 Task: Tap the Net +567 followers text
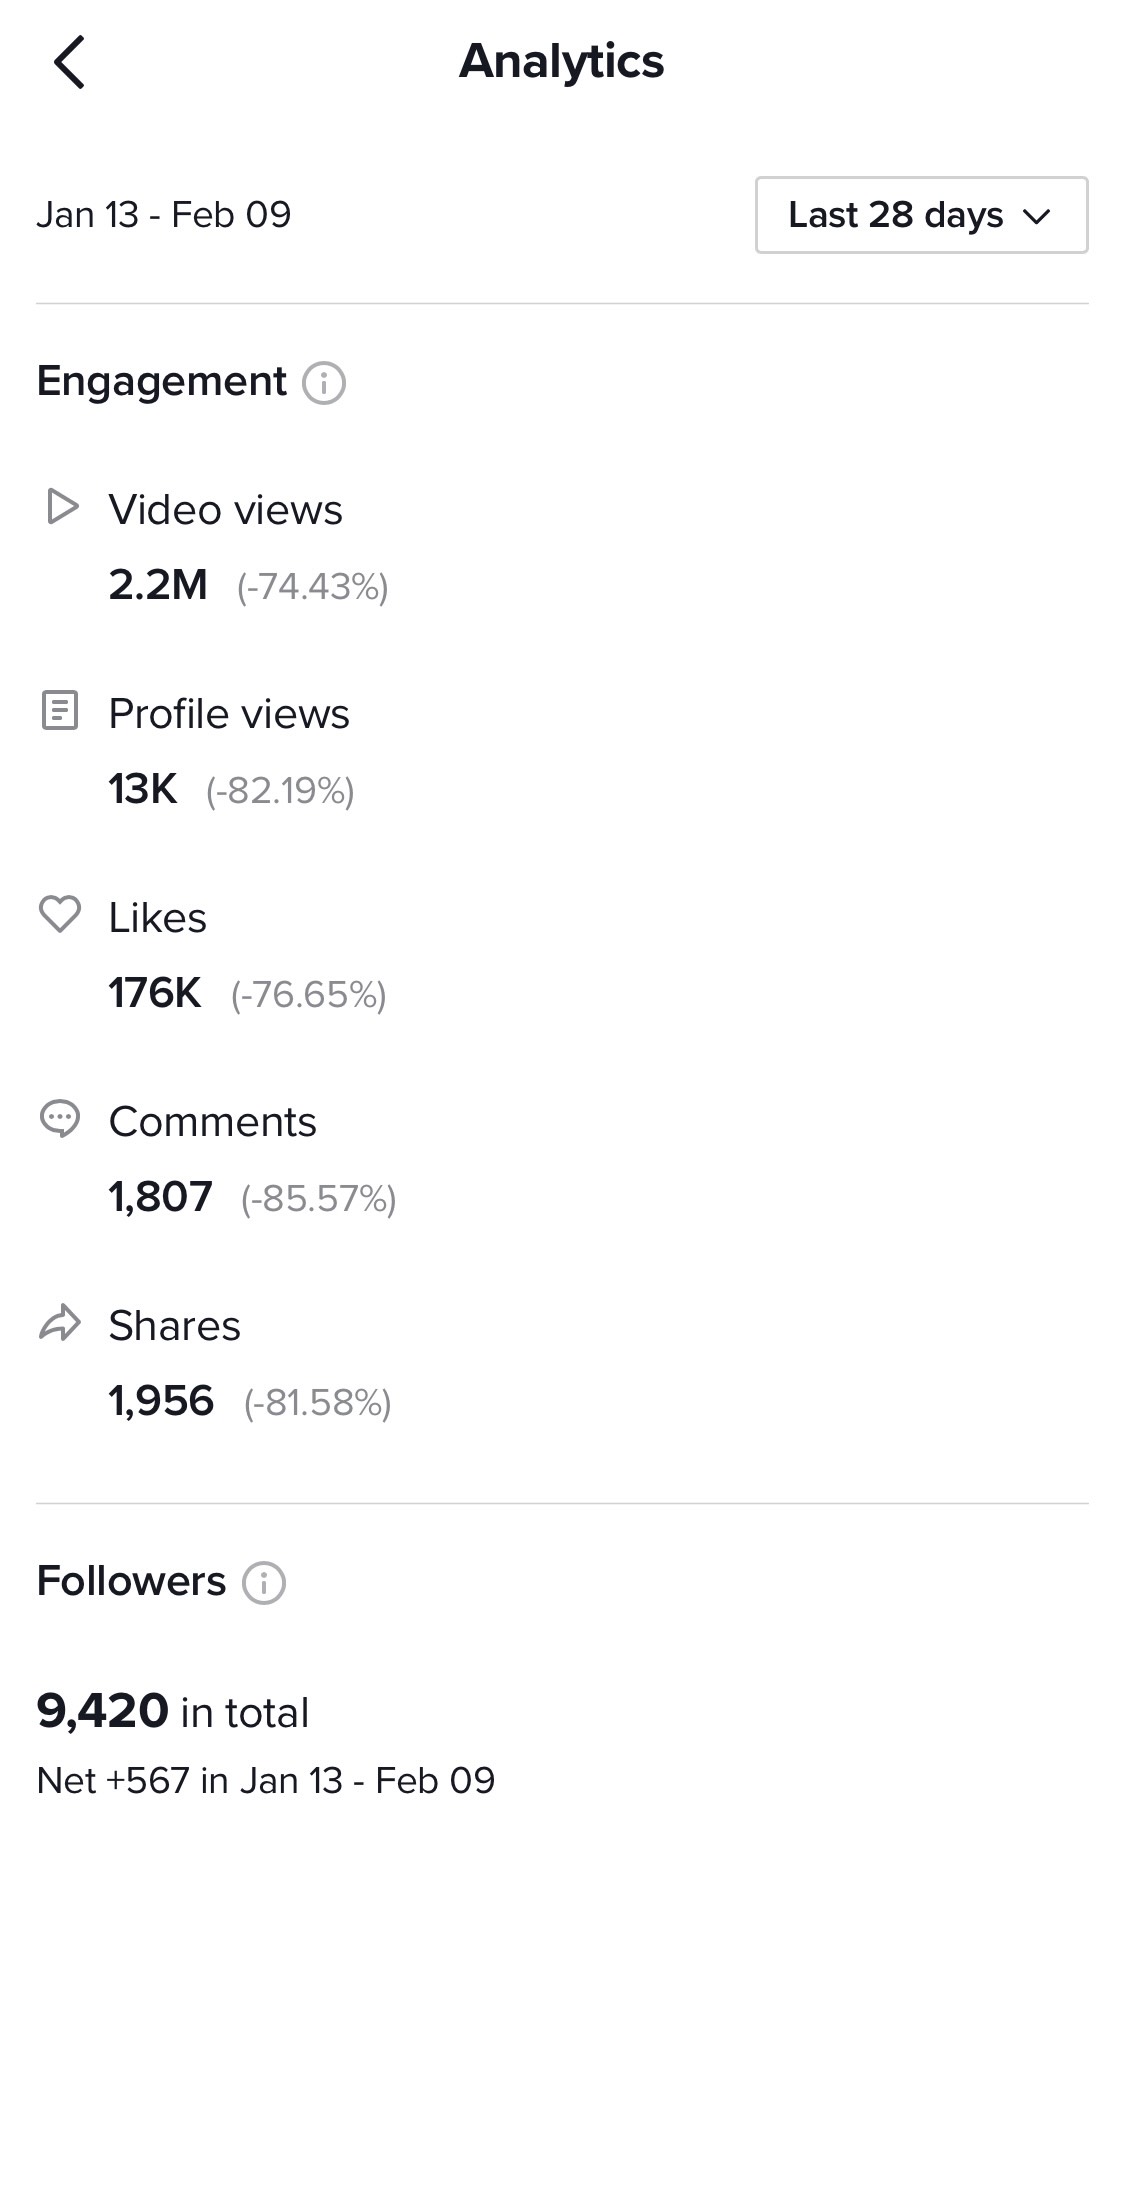click(x=265, y=1781)
